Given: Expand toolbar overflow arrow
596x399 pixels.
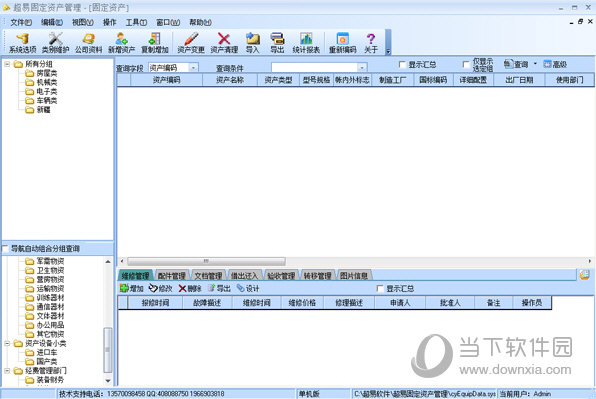Looking at the screenshot, I should point(388,52).
